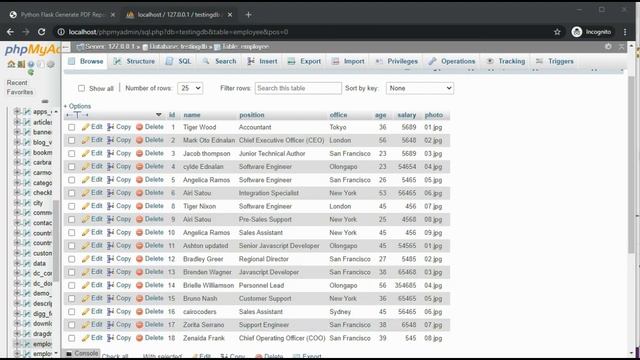Open the phpMyAdmin documentation help icon
Screen dimensions: 640x360
(31, 64)
